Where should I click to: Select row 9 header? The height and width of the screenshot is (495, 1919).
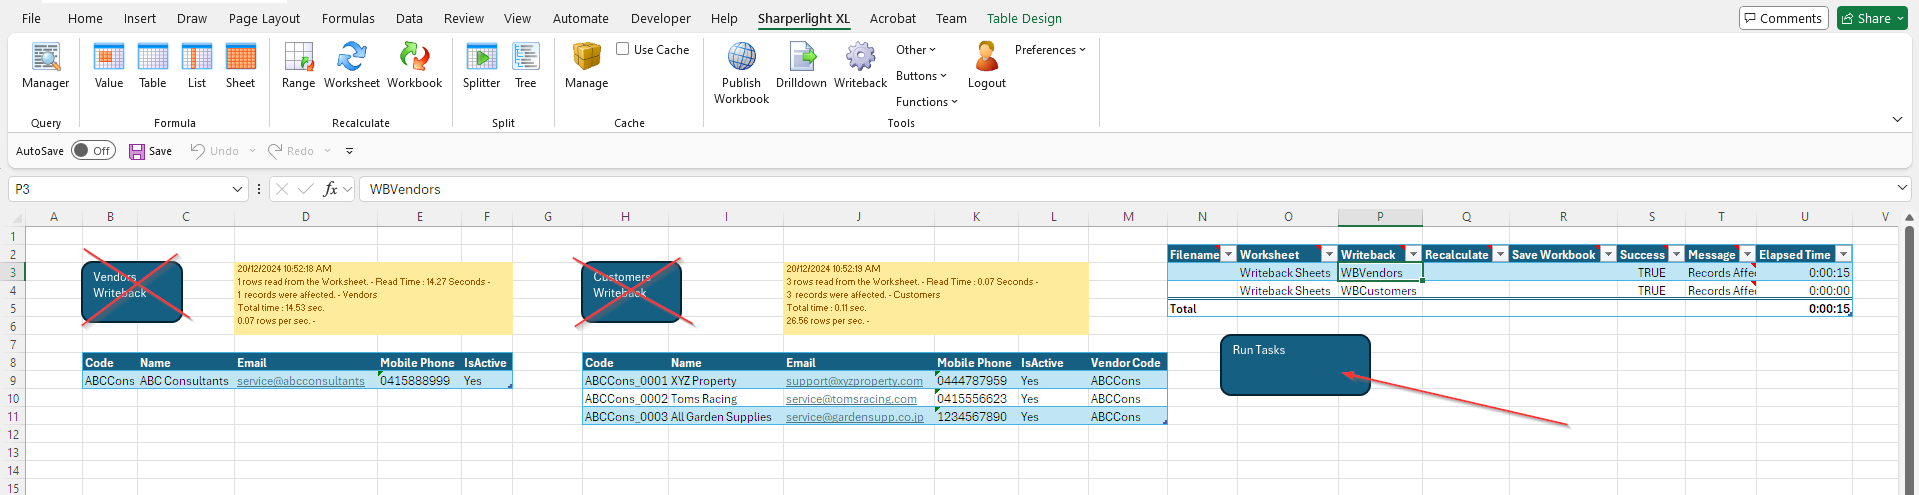click(13, 381)
